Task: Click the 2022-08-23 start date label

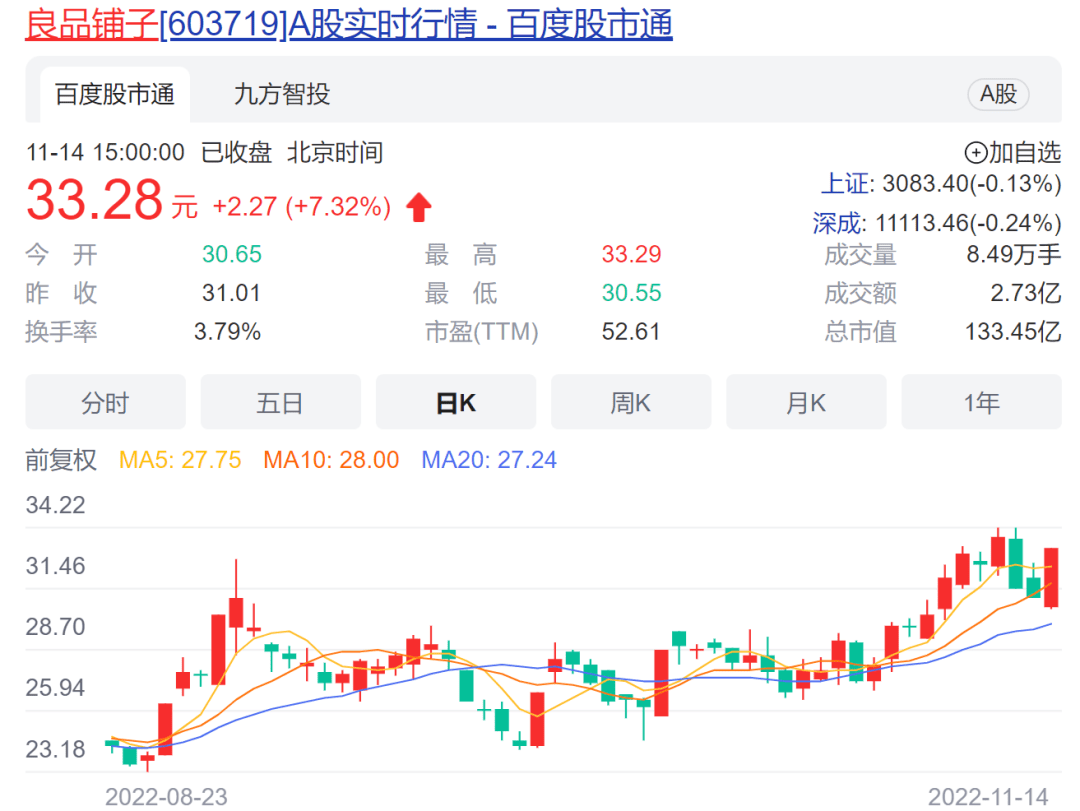Action: pyautogui.click(x=166, y=797)
